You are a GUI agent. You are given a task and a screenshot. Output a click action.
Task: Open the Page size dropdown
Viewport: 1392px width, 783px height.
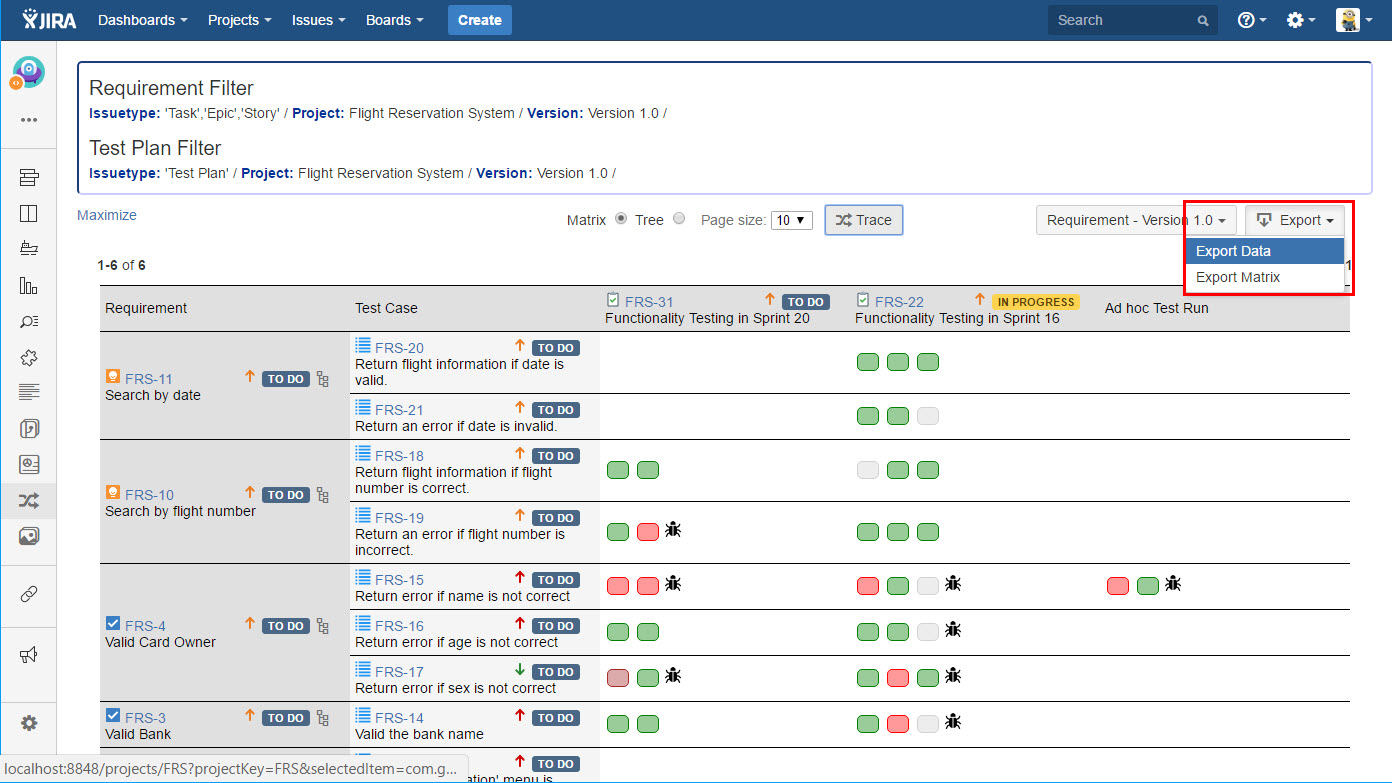[x=791, y=220]
